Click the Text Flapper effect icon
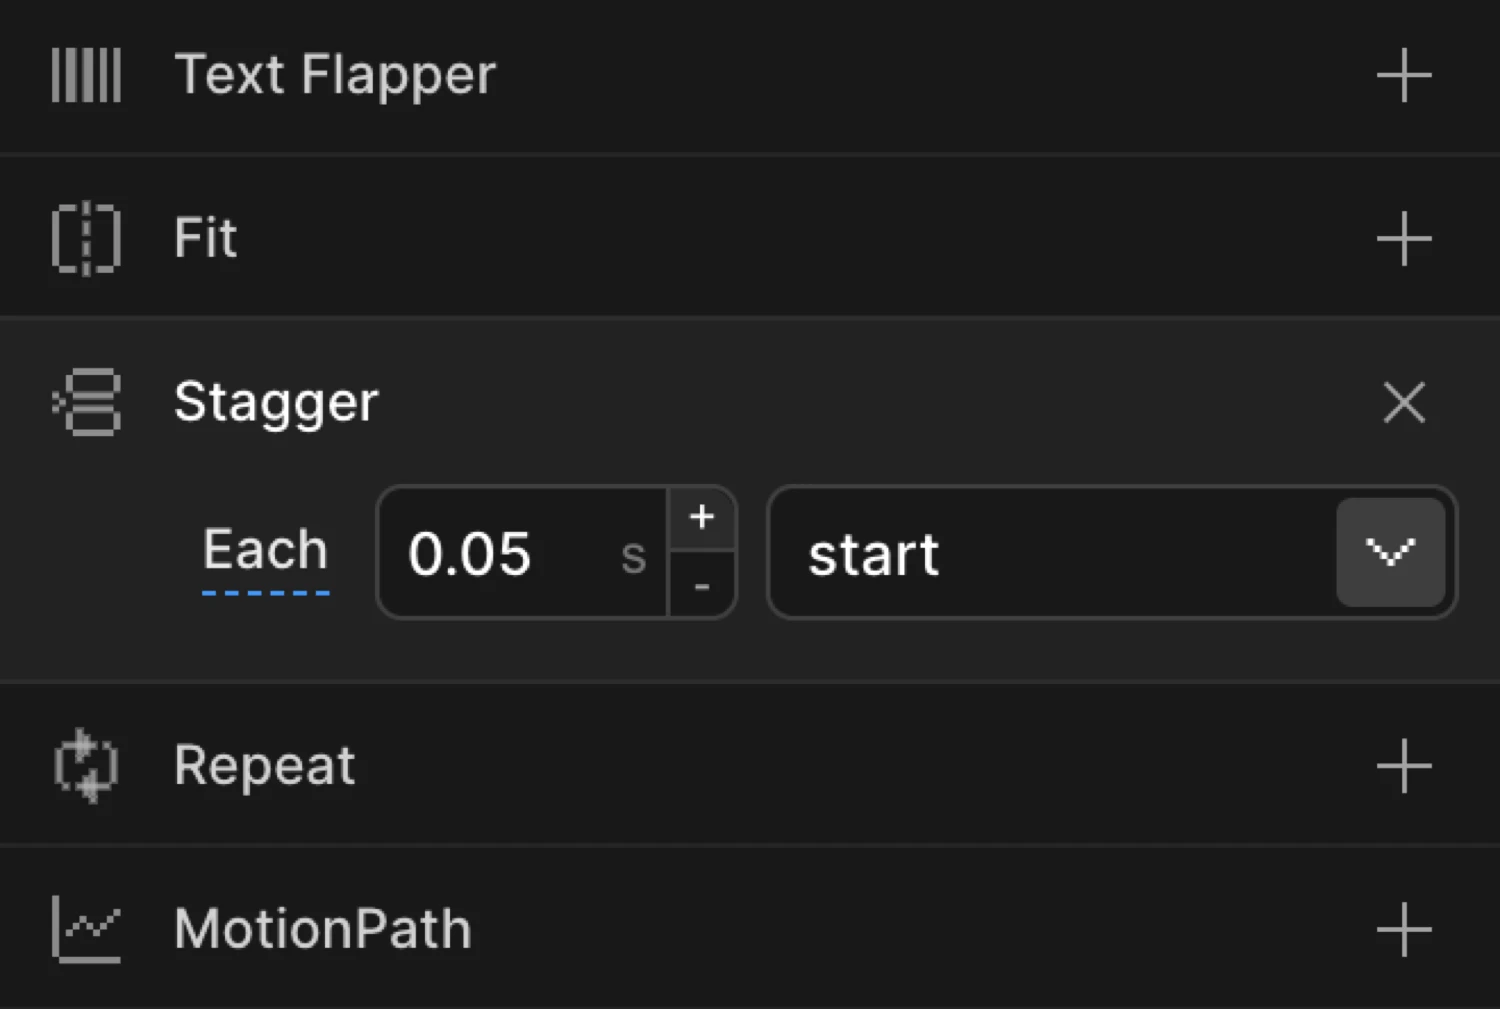The image size is (1500, 1009). 85,75
